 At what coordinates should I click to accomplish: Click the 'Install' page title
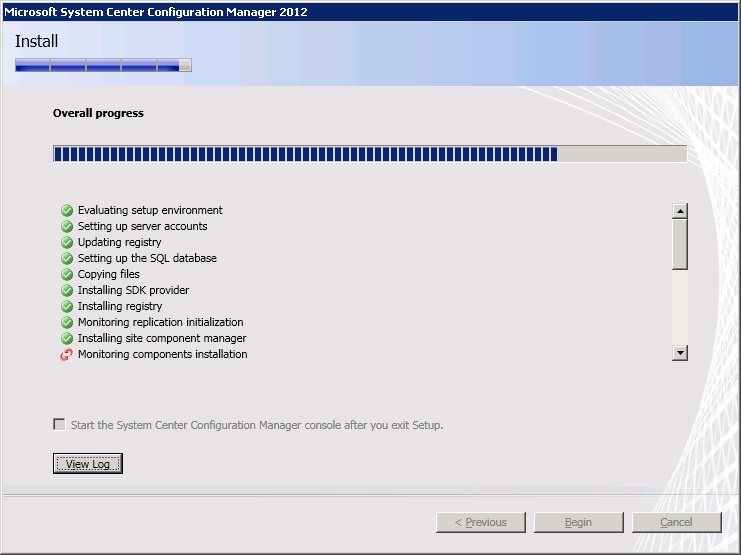(36, 42)
